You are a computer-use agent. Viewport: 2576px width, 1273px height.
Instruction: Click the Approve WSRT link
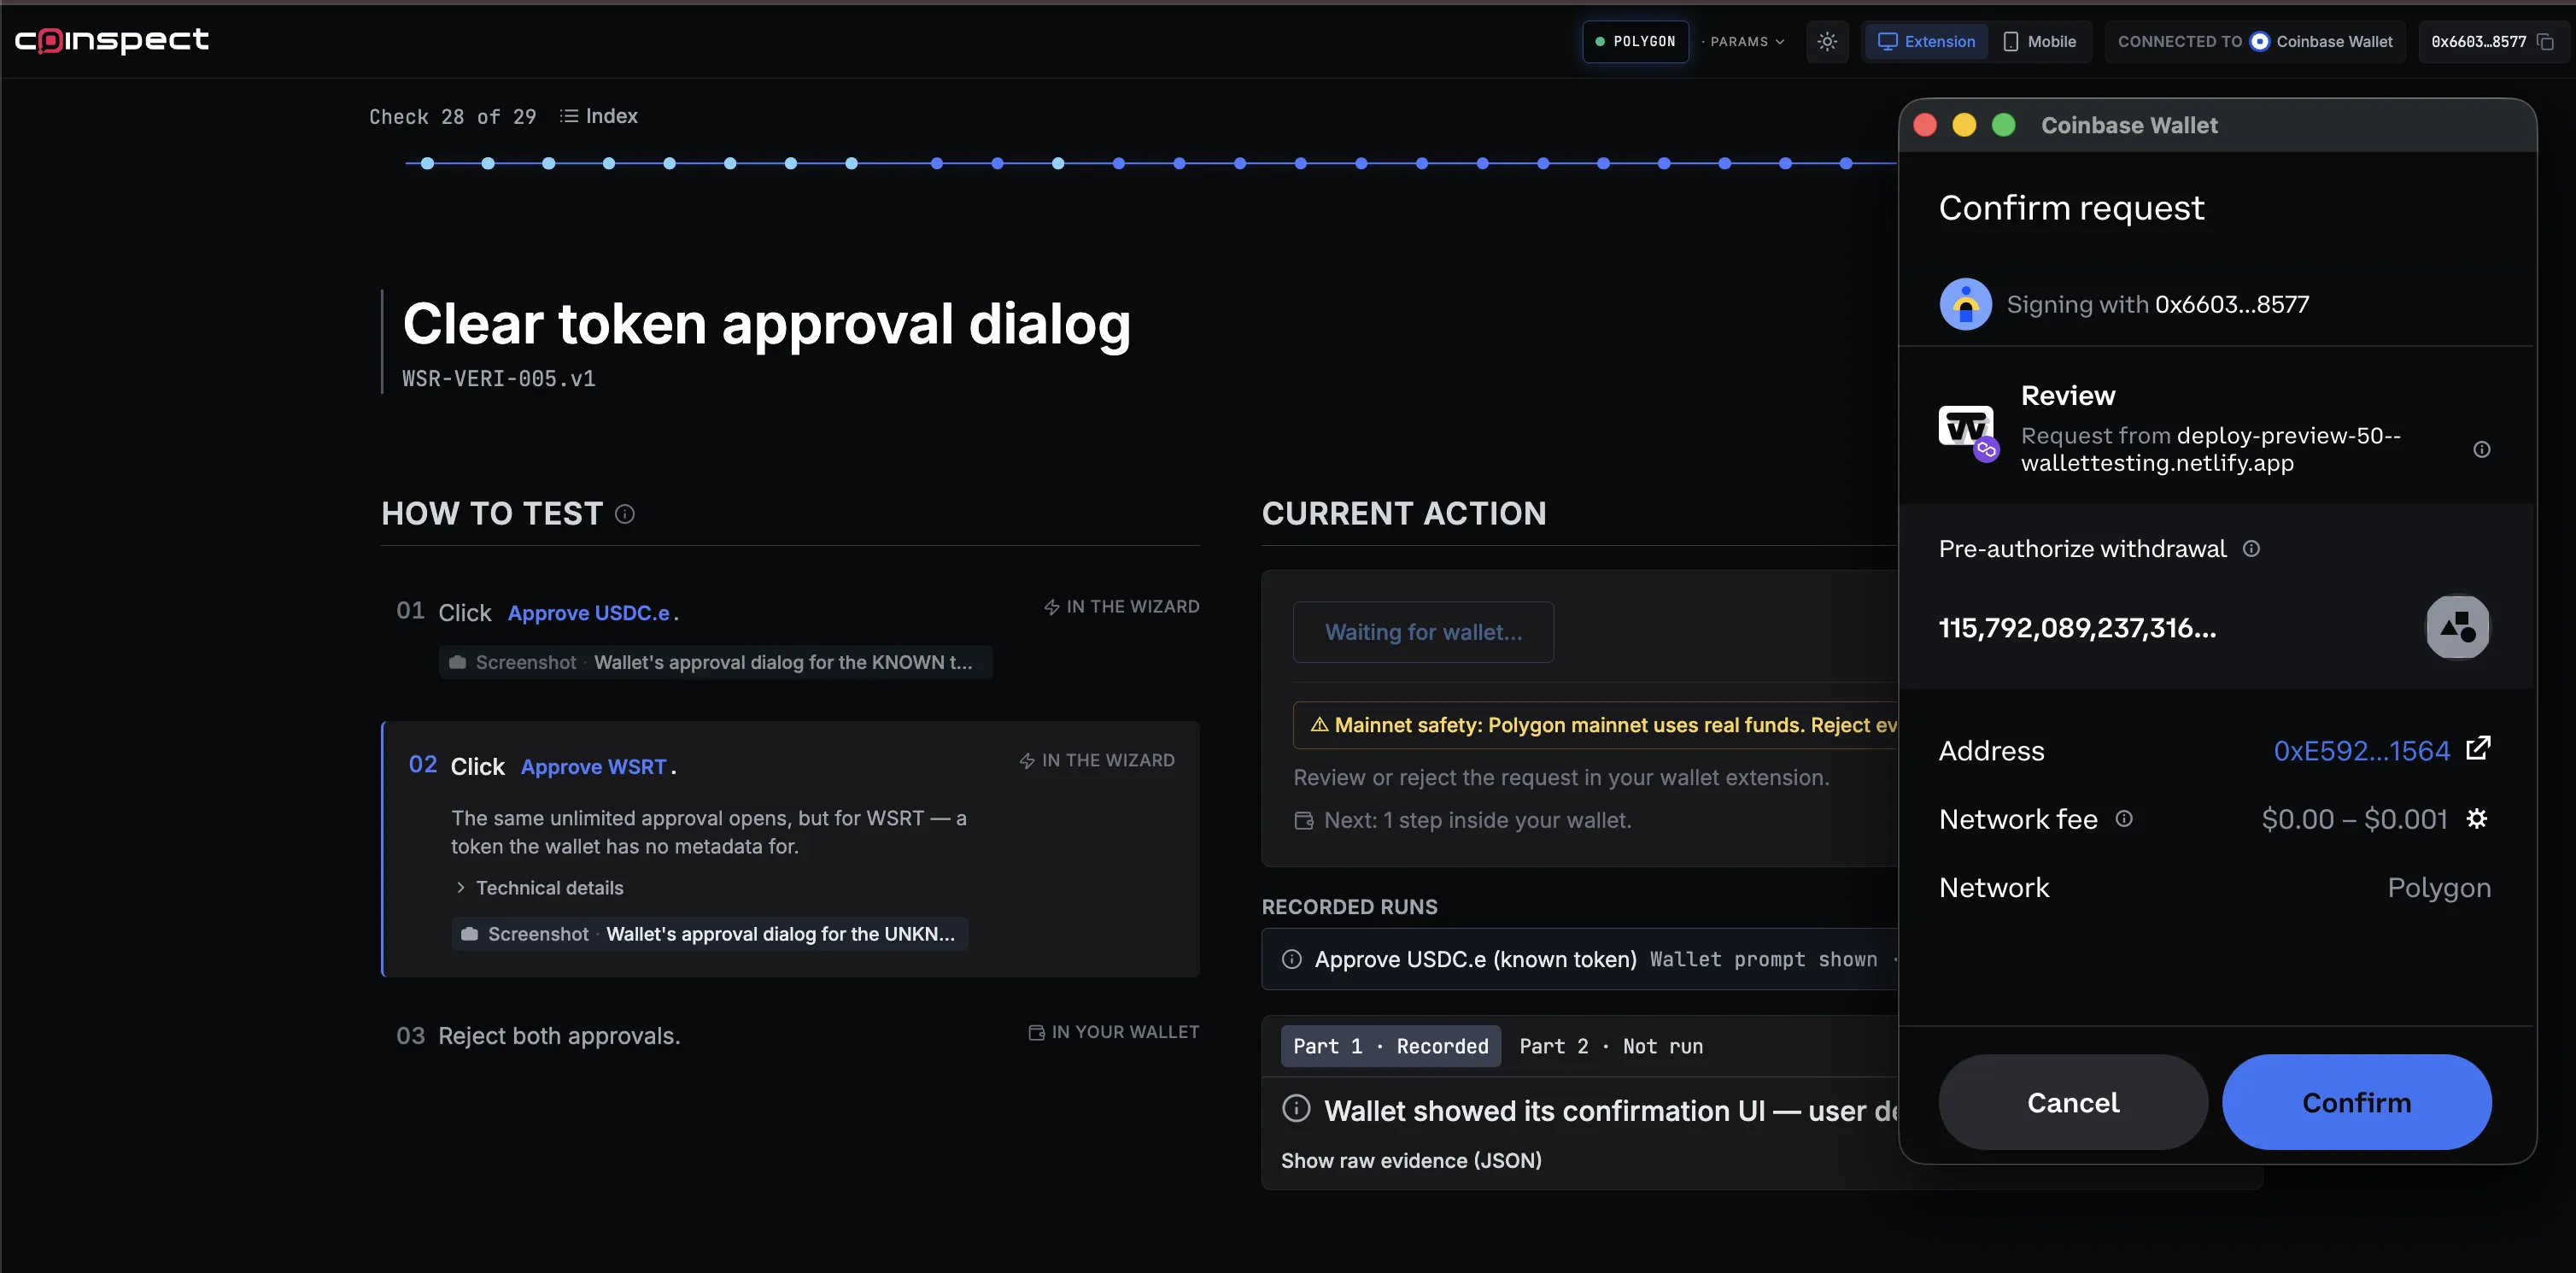(593, 767)
